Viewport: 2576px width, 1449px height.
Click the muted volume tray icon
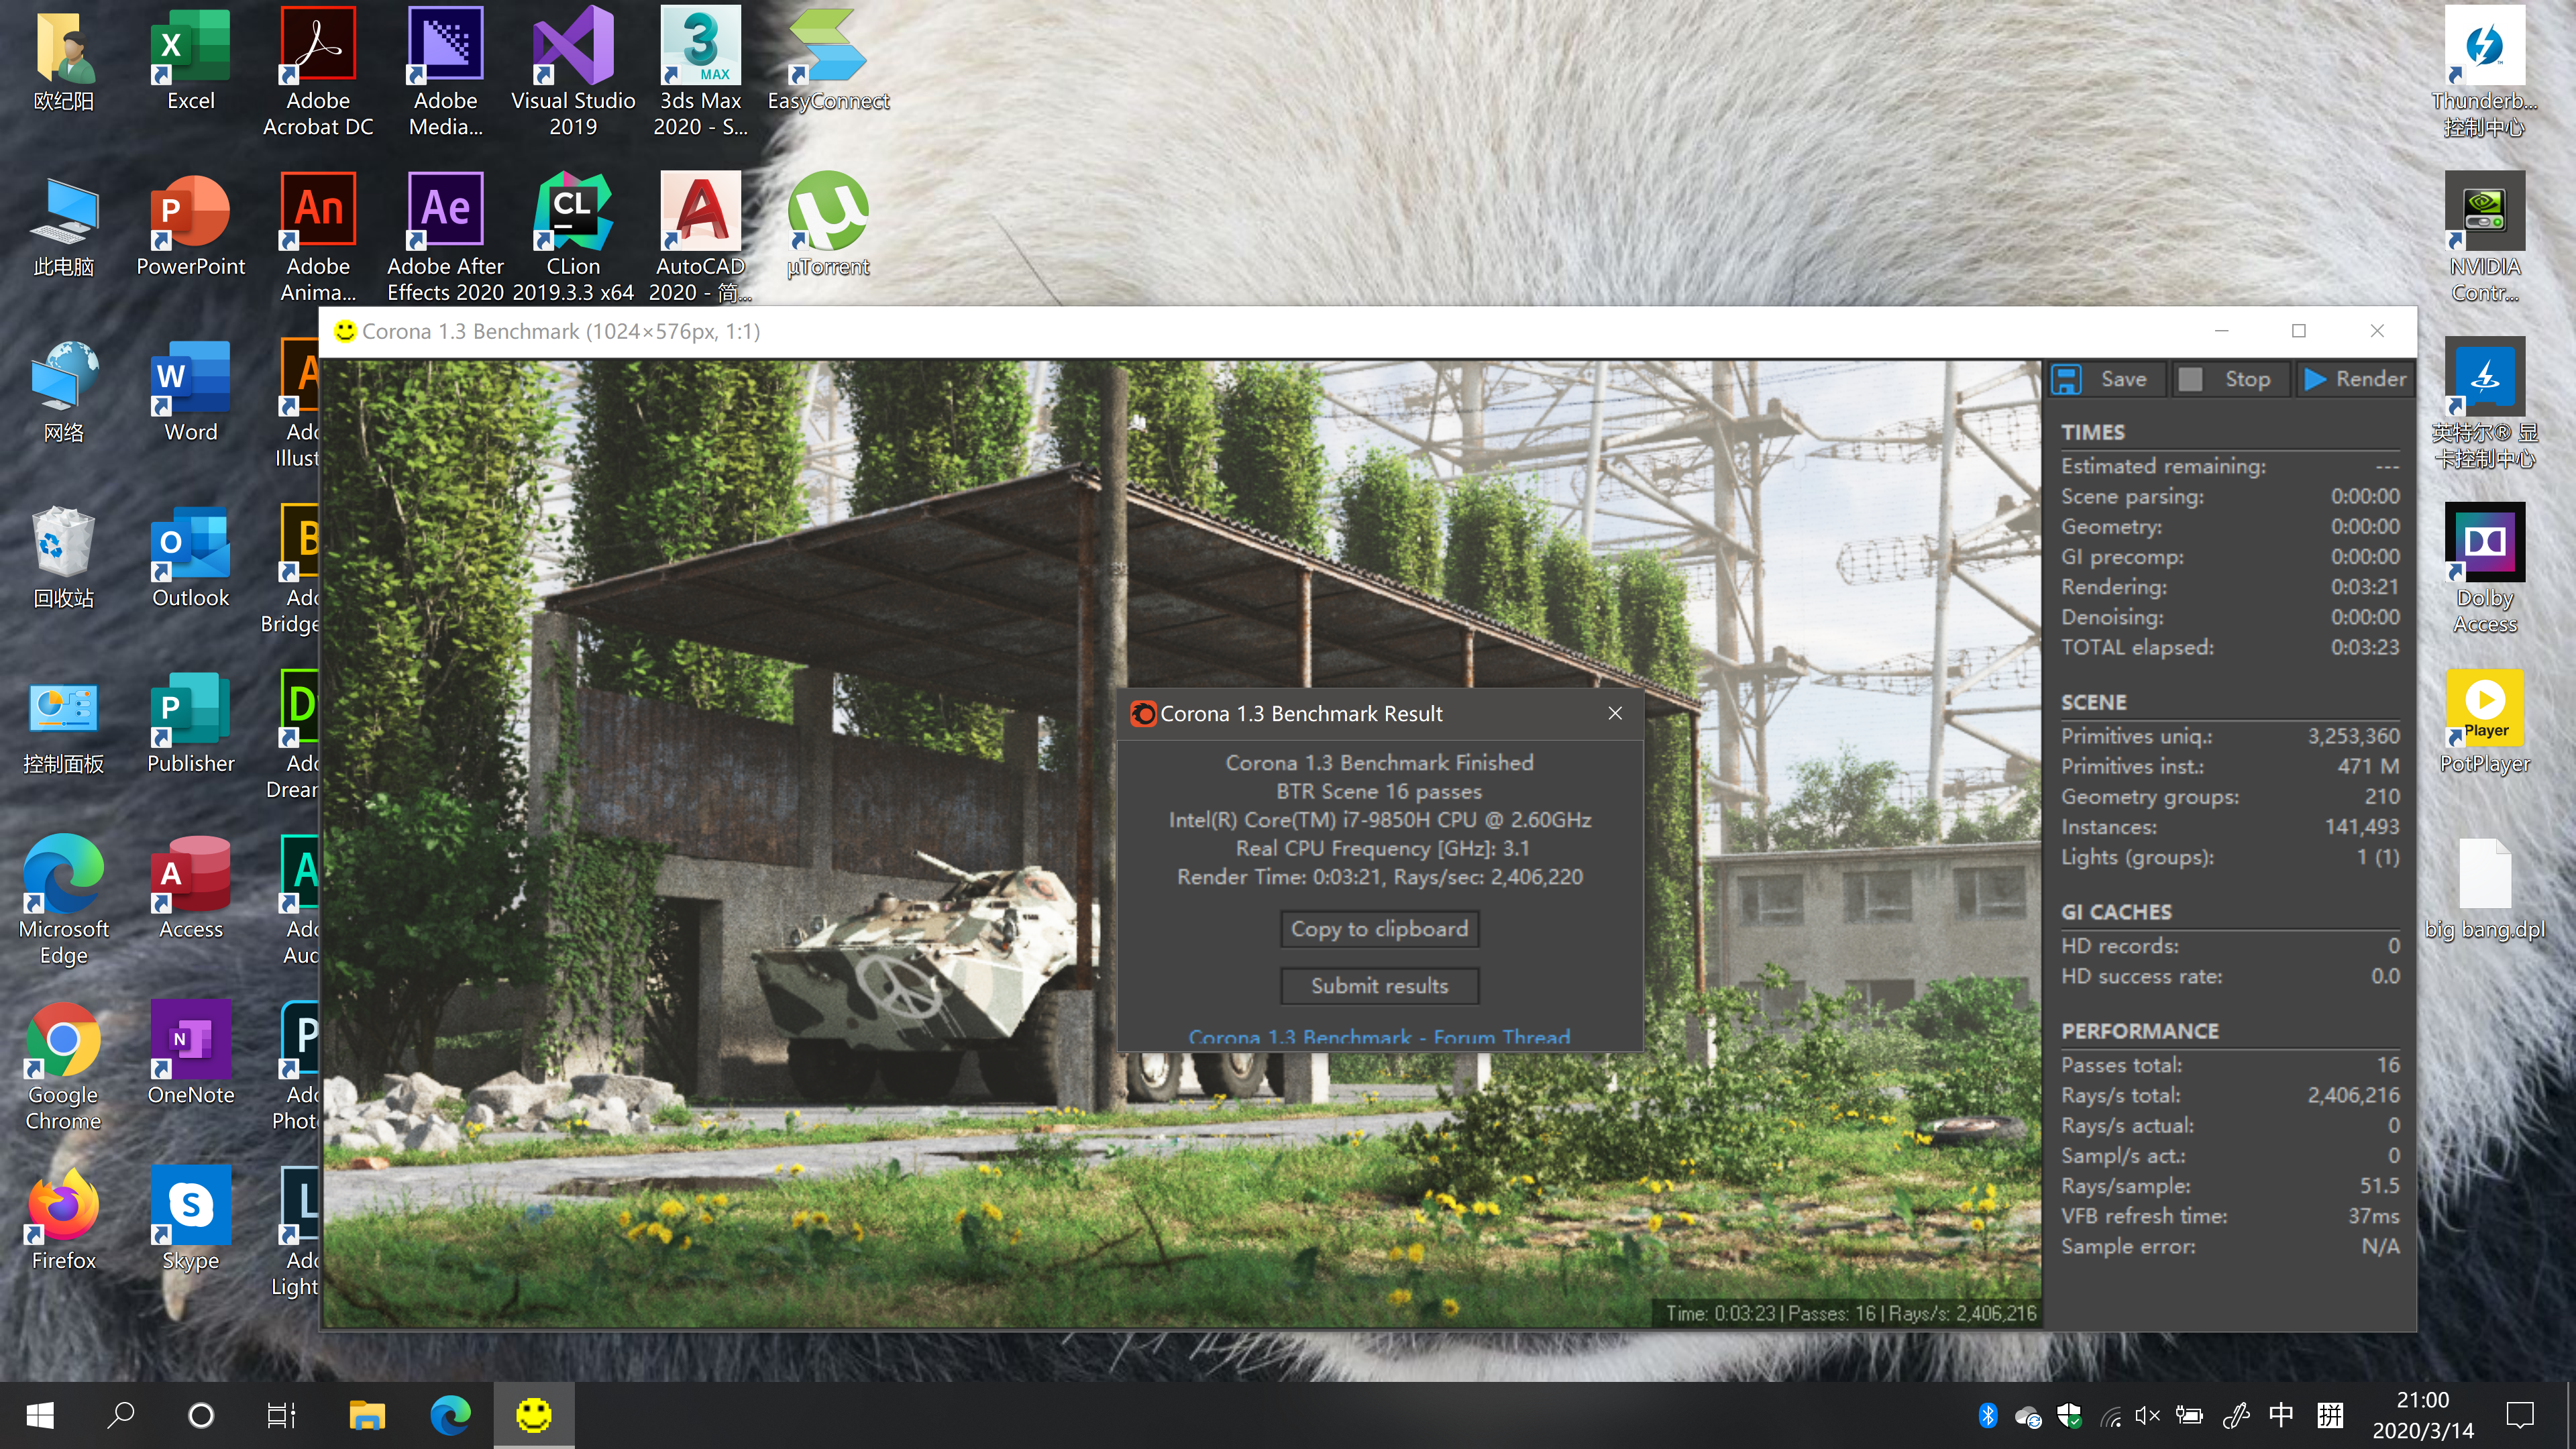pyautogui.click(x=2147, y=1415)
